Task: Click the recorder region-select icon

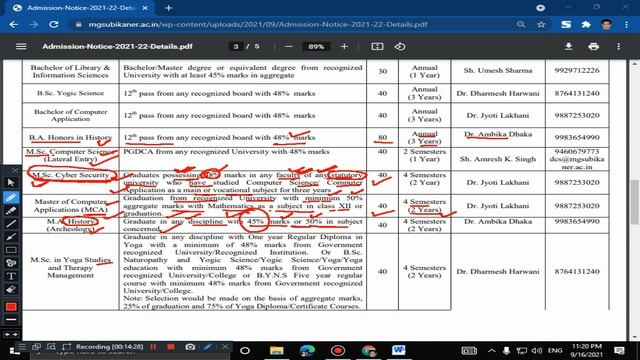Action: pos(67,347)
